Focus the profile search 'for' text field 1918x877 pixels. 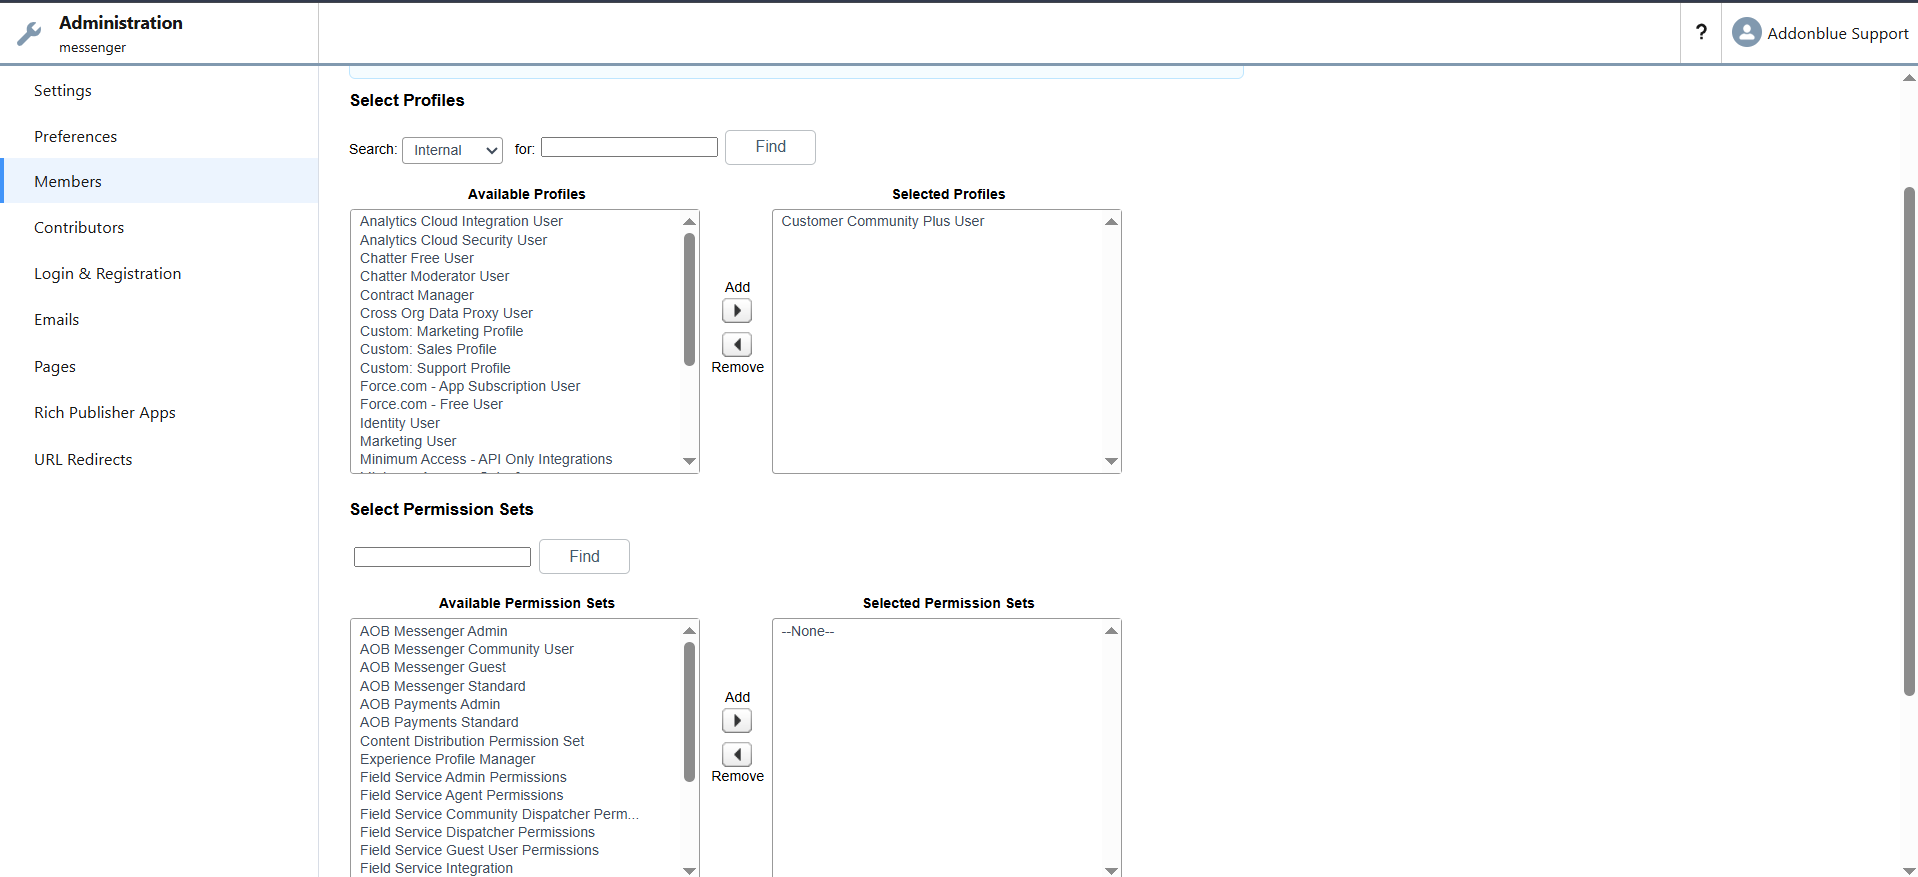629,147
